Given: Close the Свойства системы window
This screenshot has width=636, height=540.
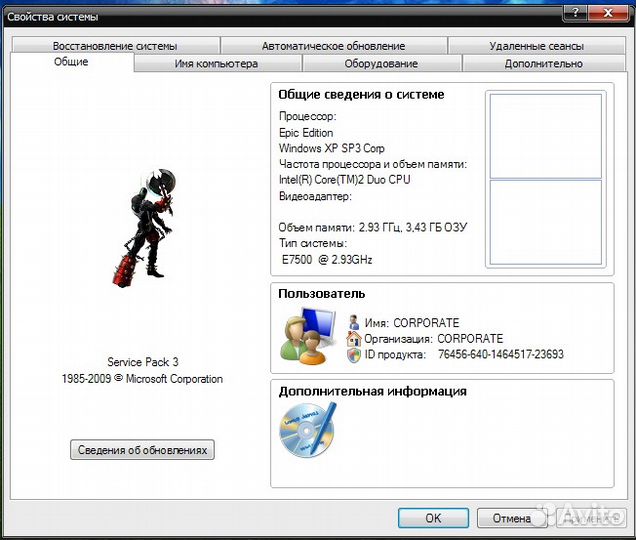Looking at the screenshot, I should 611,14.
